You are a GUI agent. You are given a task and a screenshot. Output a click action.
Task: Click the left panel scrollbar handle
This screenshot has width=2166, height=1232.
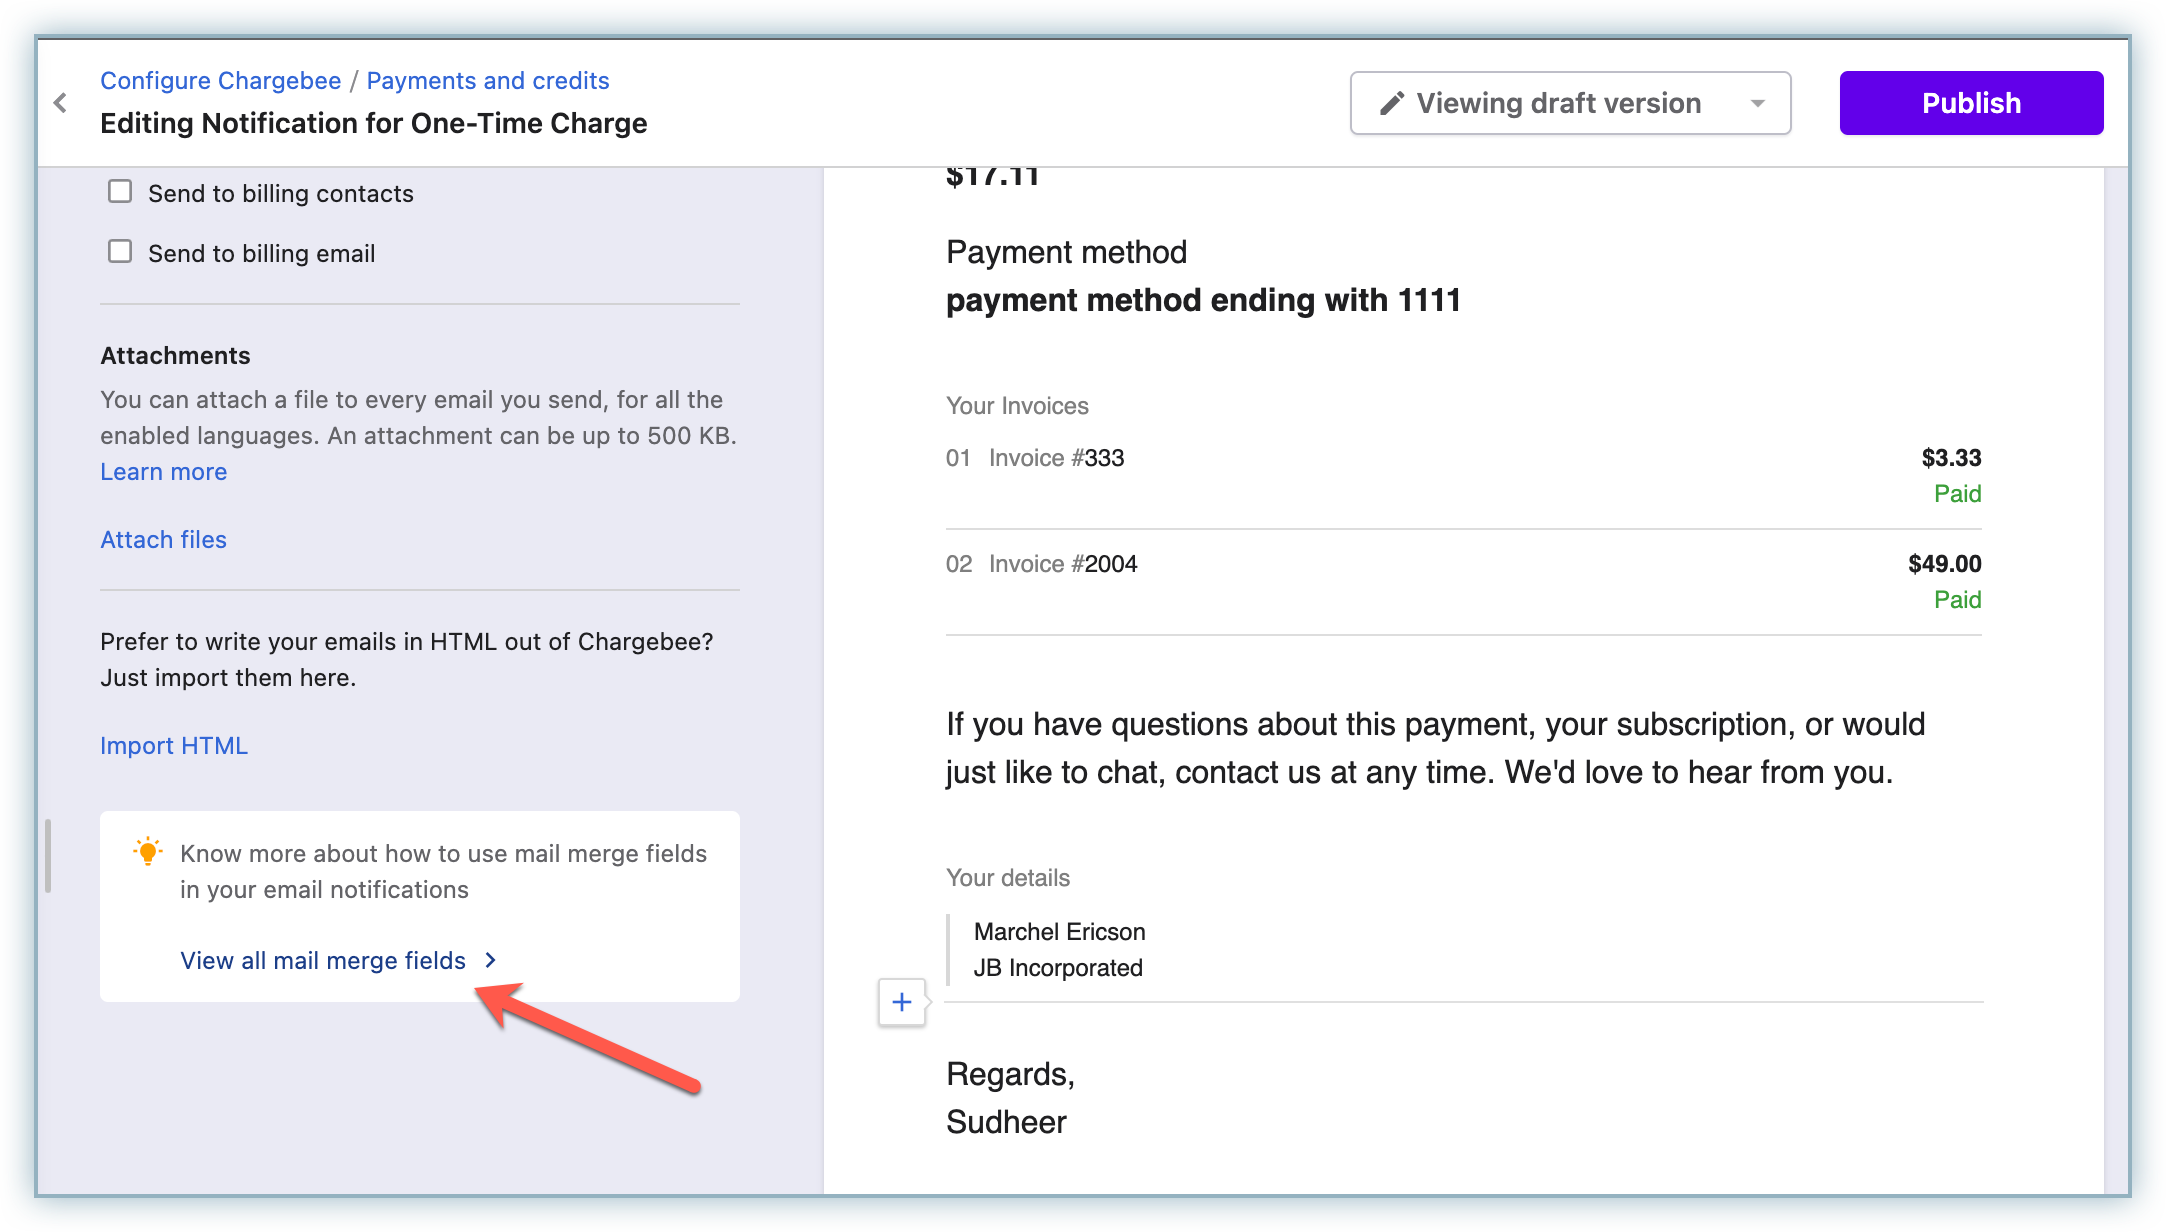click(x=47, y=855)
